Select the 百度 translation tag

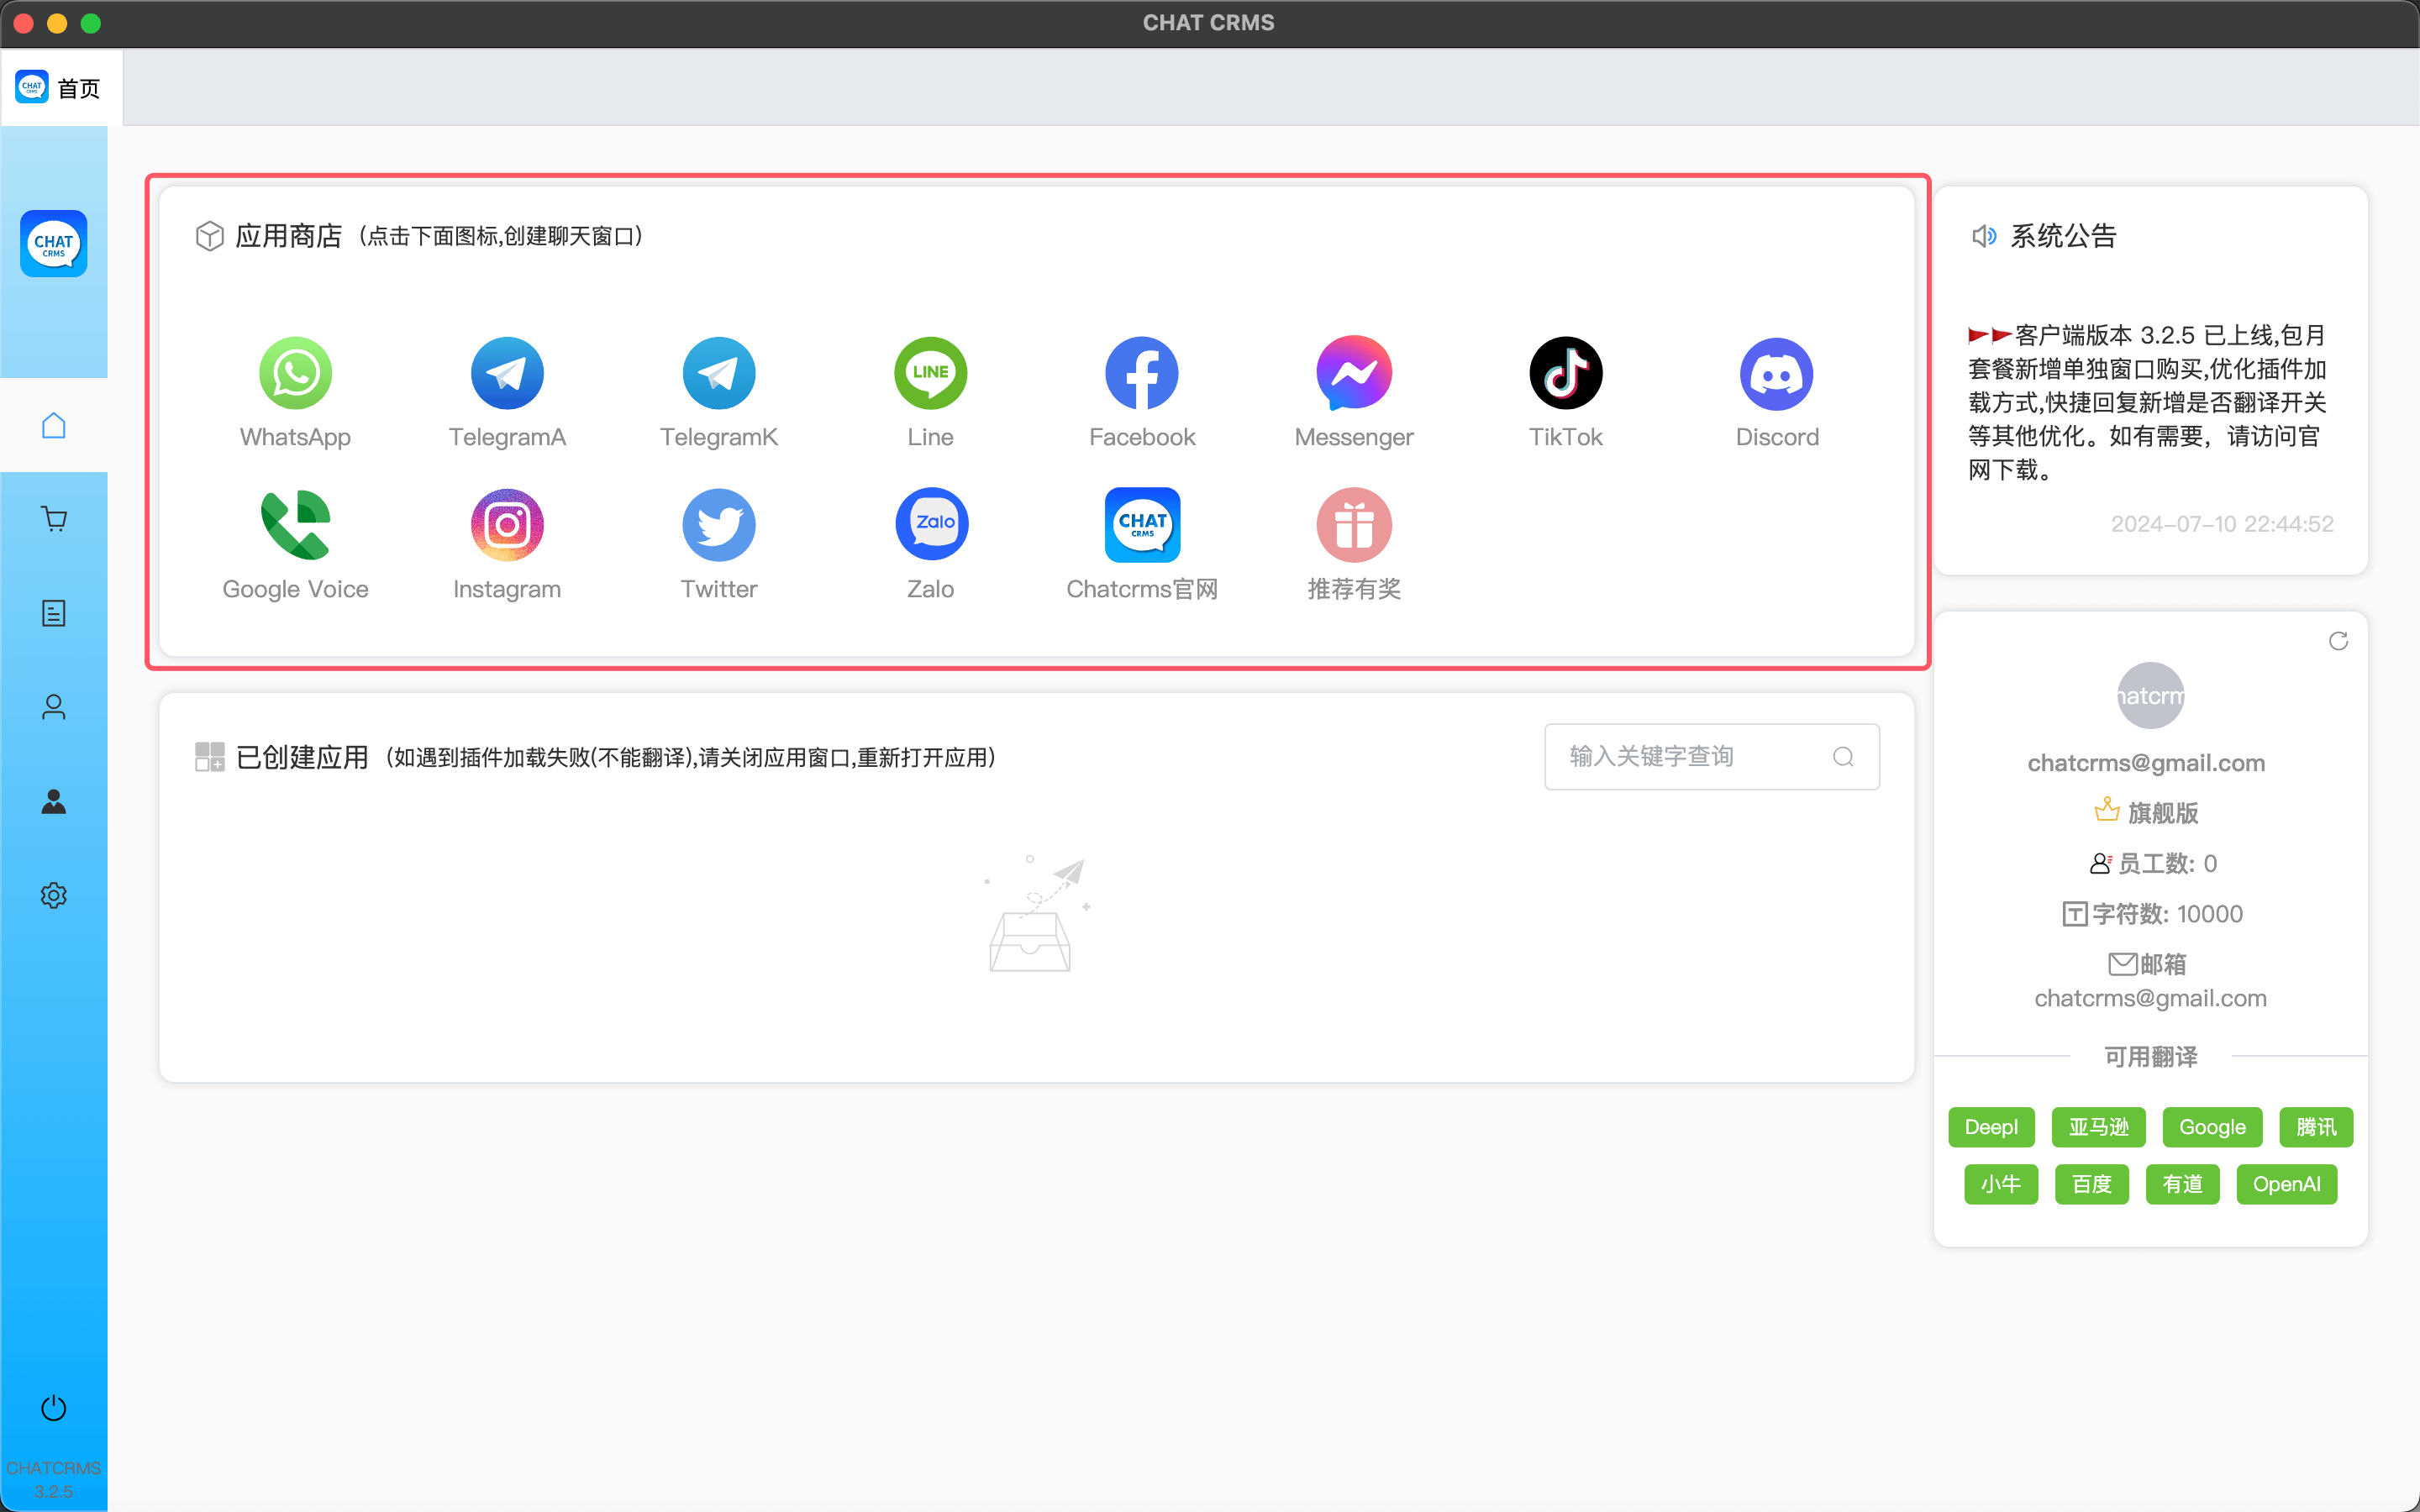(x=2092, y=1184)
